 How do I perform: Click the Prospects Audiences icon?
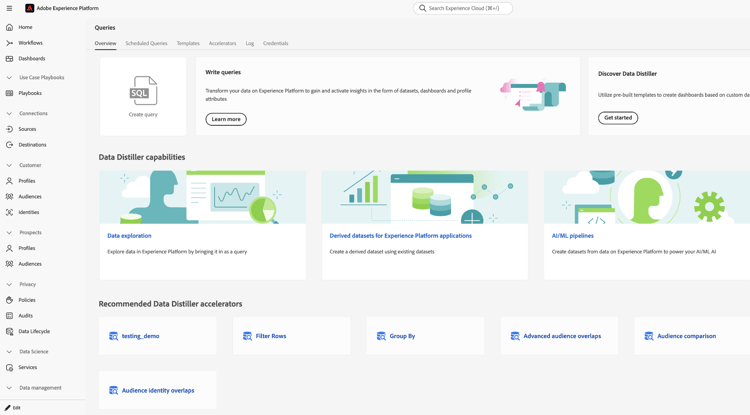[9, 264]
